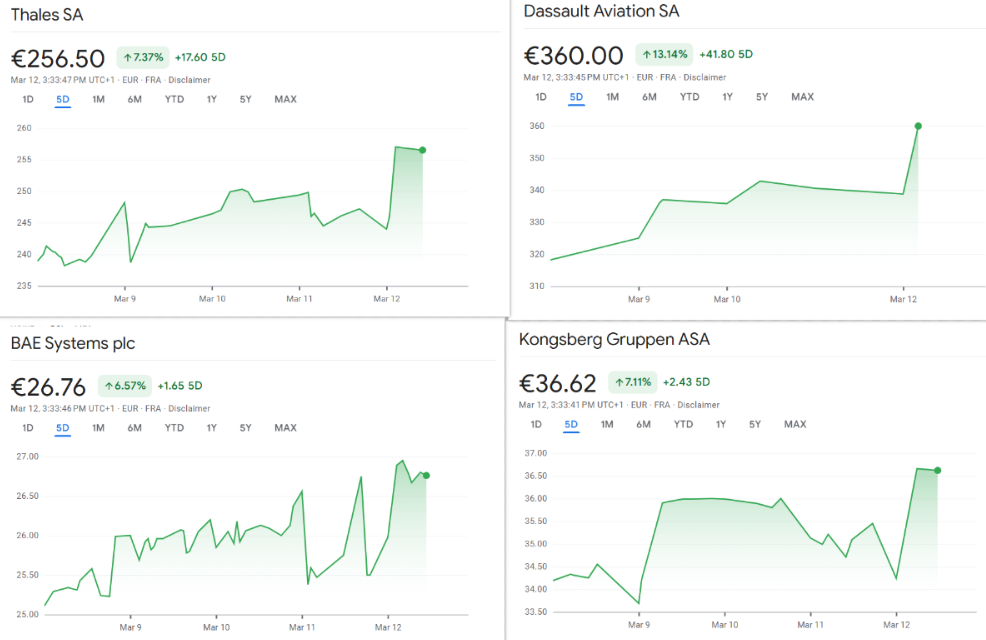Click Disclaimer link under Dassault Aviation price
Screen dimensions: 986x640
point(704,77)
